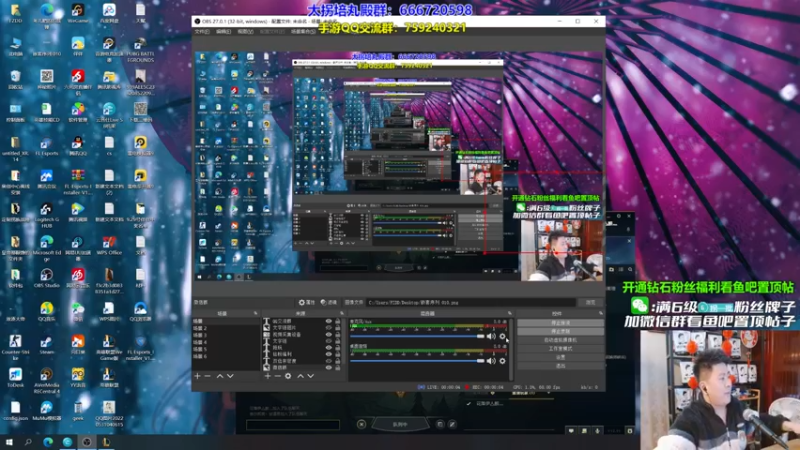800x450 pixels.
Task: Pop out the 控件 controls dock panel
Action: click(x=601, y=313)
